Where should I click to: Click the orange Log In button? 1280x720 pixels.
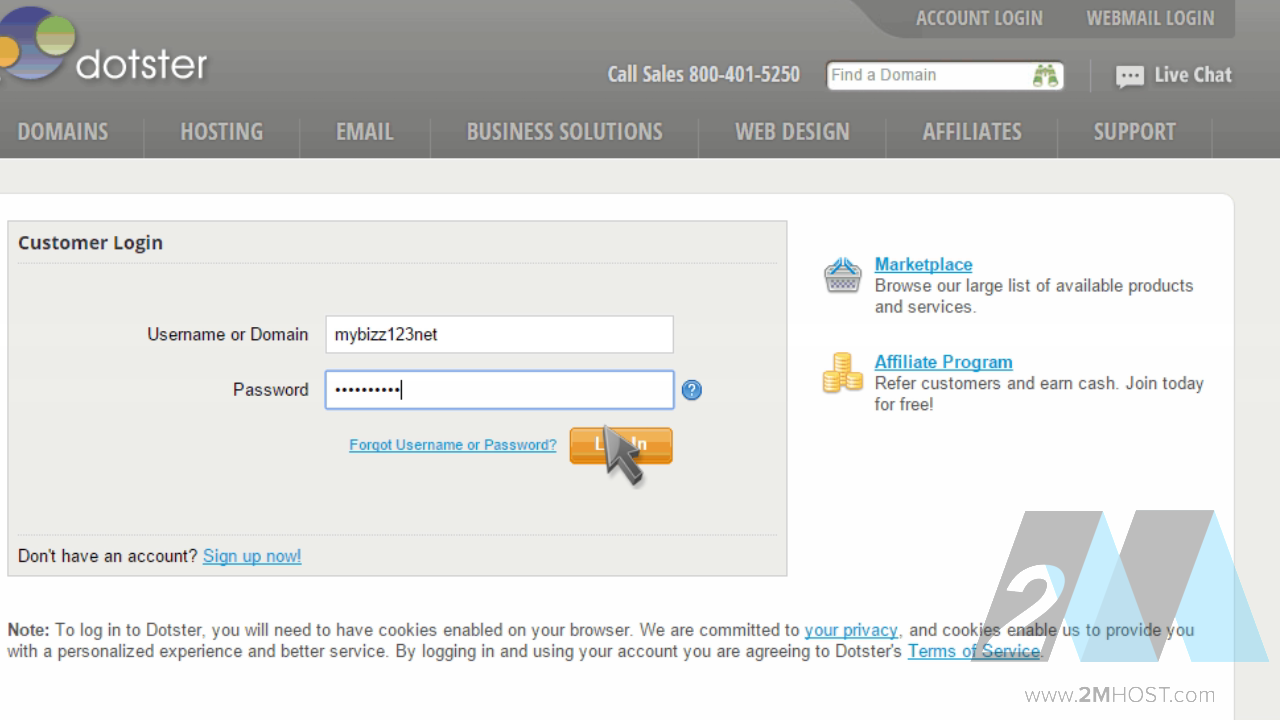point(621,445)
